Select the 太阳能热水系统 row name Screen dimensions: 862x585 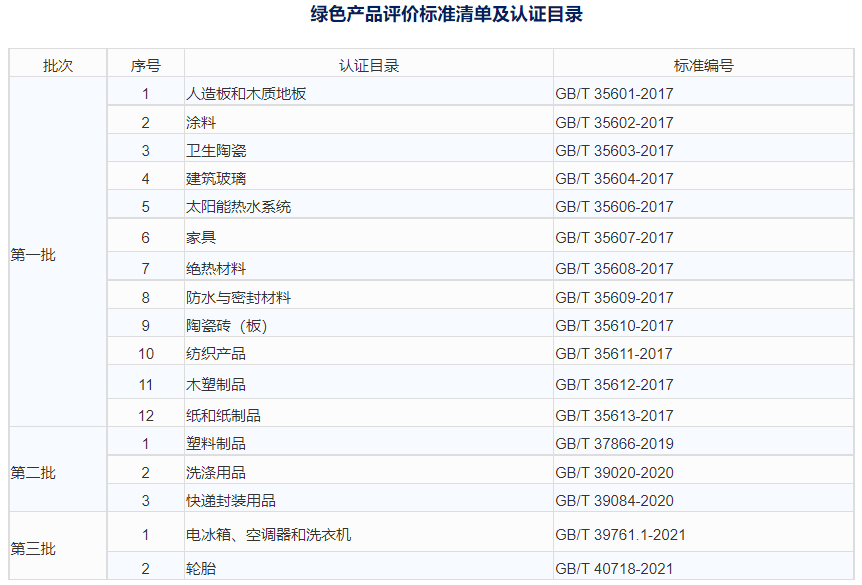238,207
